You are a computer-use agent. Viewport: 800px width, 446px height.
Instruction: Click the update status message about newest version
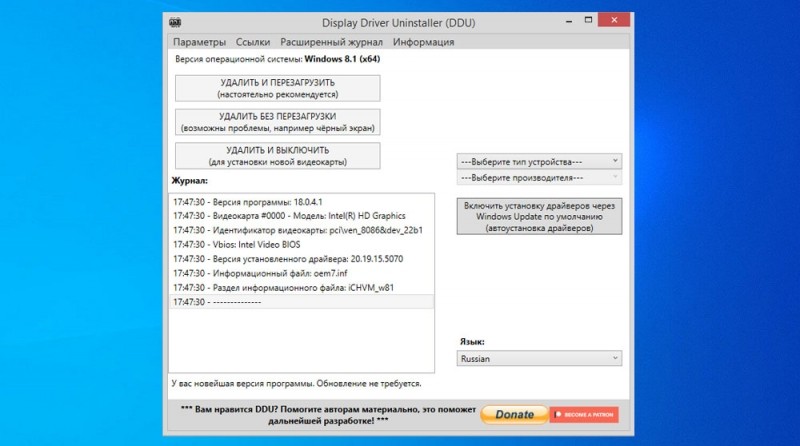pyautogui.click(x=296, y=383)
